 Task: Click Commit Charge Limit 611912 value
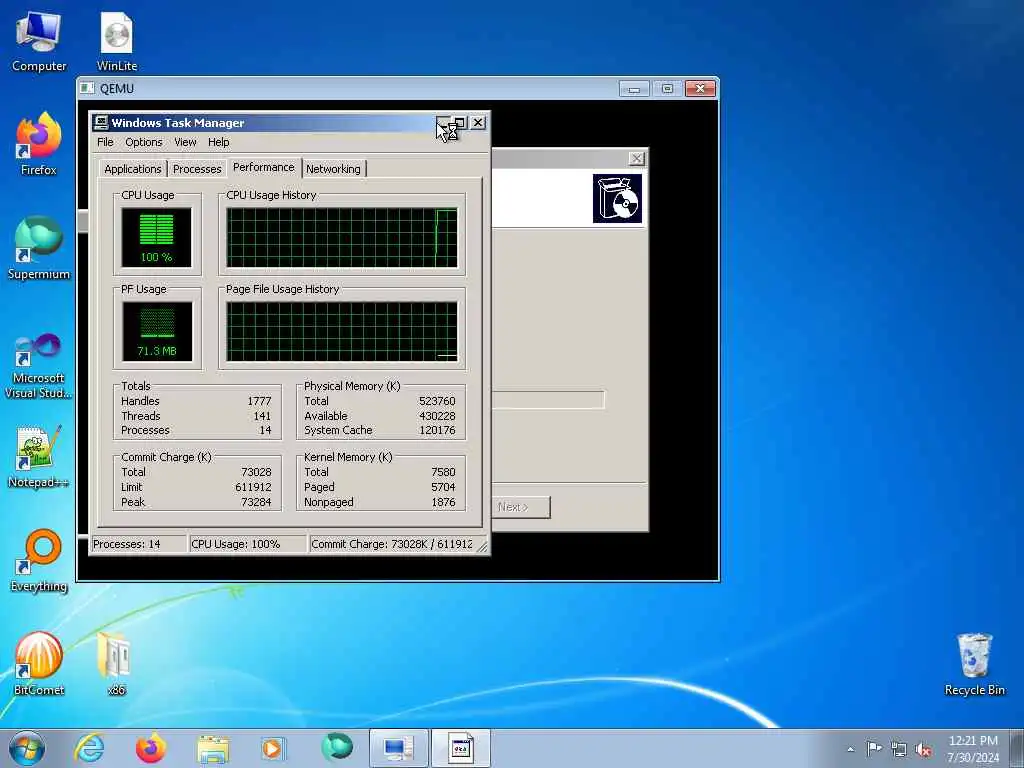coord(253,487)
